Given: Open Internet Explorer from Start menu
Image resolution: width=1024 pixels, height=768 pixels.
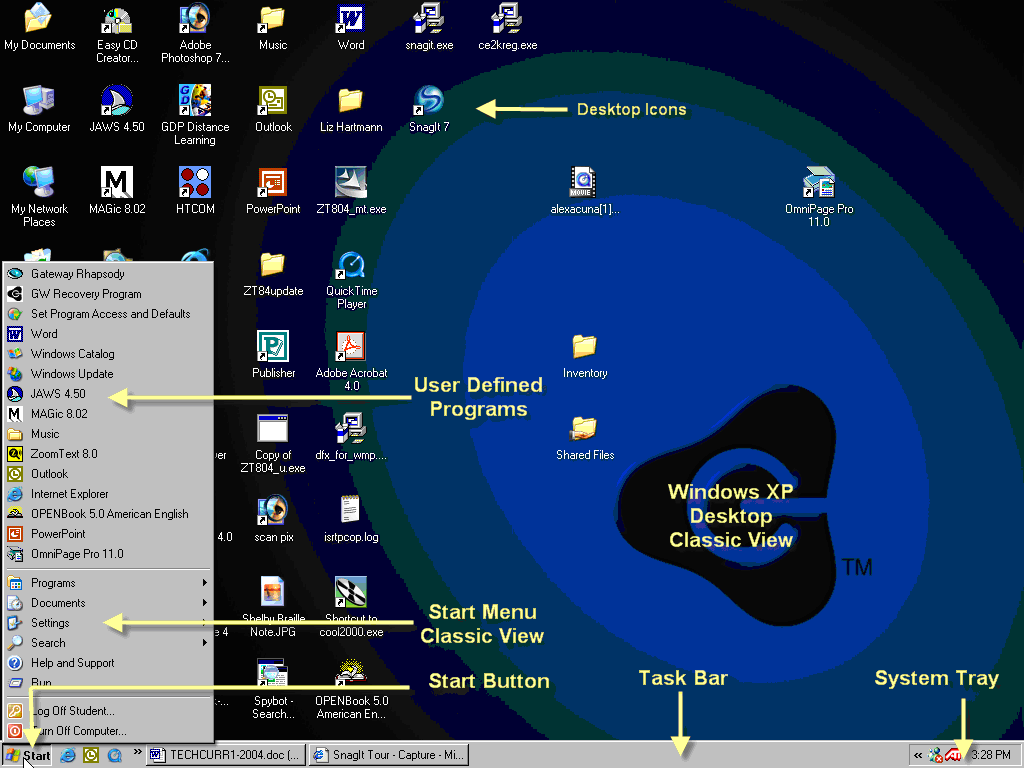Looking at the screenshot, I should pyautogui.click(x=108, y=494).
